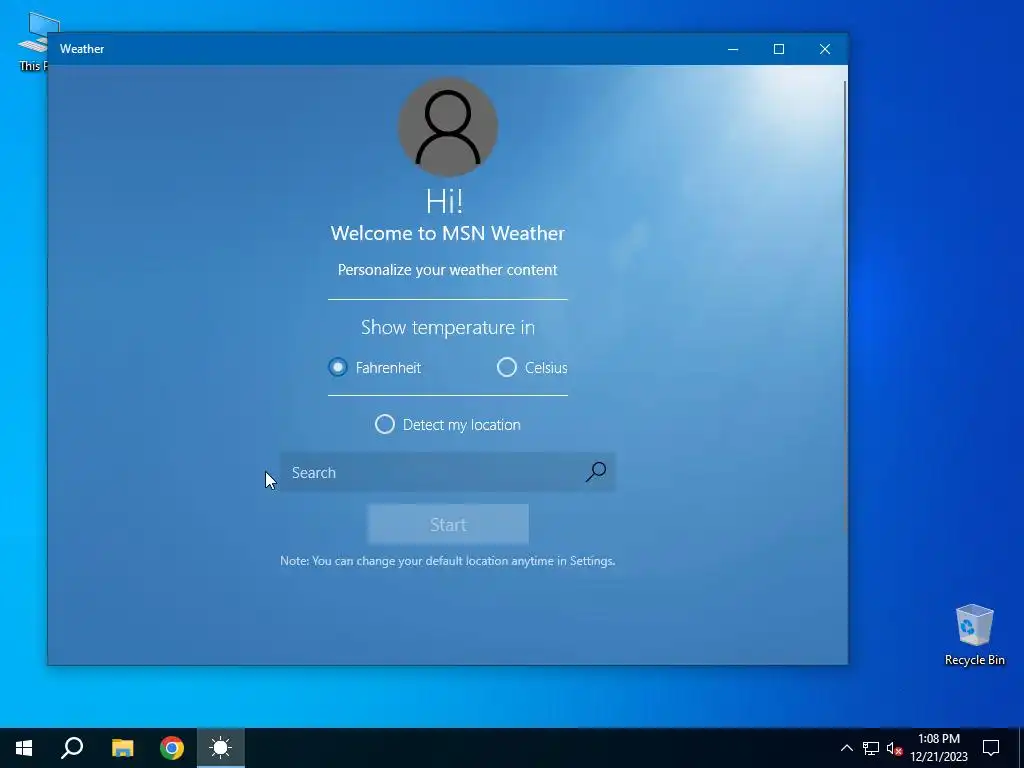1024x768 pixels.
Task: Click the magnifier icon in the search box
Action: point(596,472)
